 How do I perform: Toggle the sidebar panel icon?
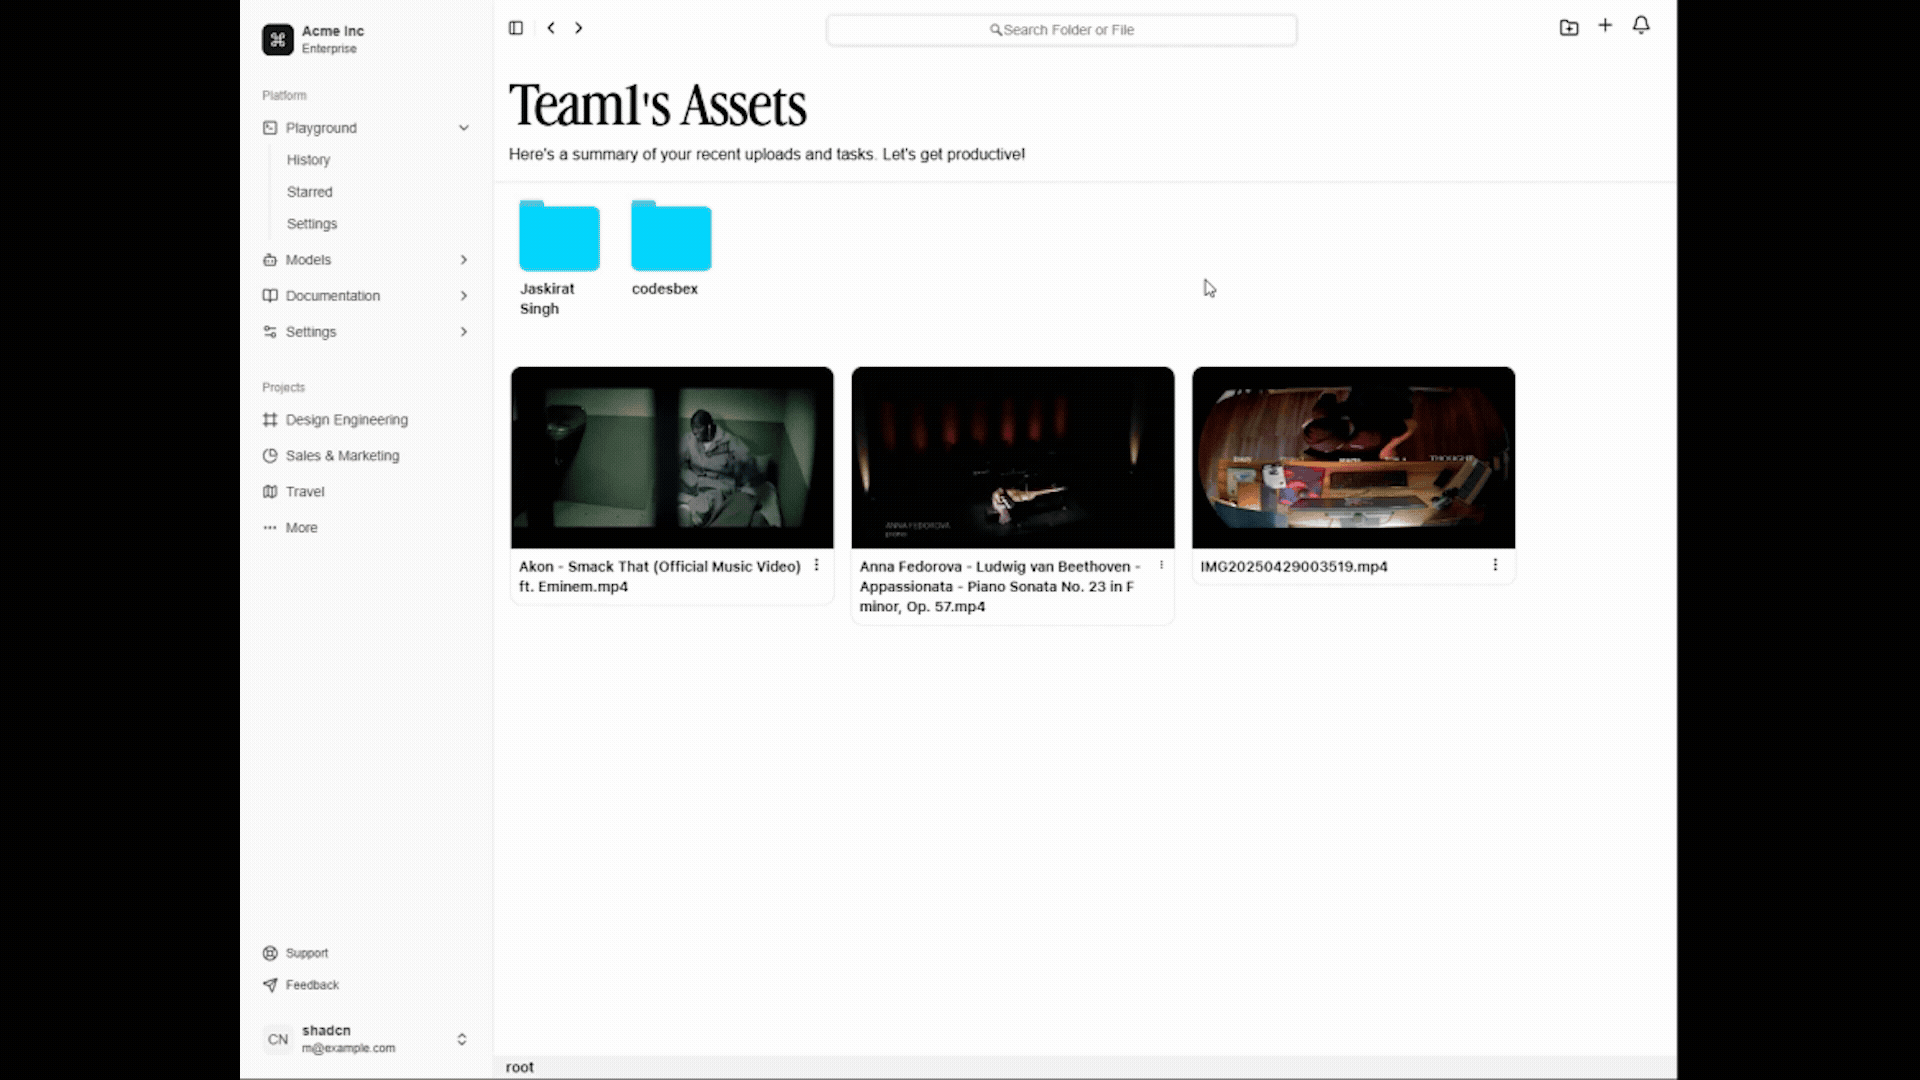point(516,28)
